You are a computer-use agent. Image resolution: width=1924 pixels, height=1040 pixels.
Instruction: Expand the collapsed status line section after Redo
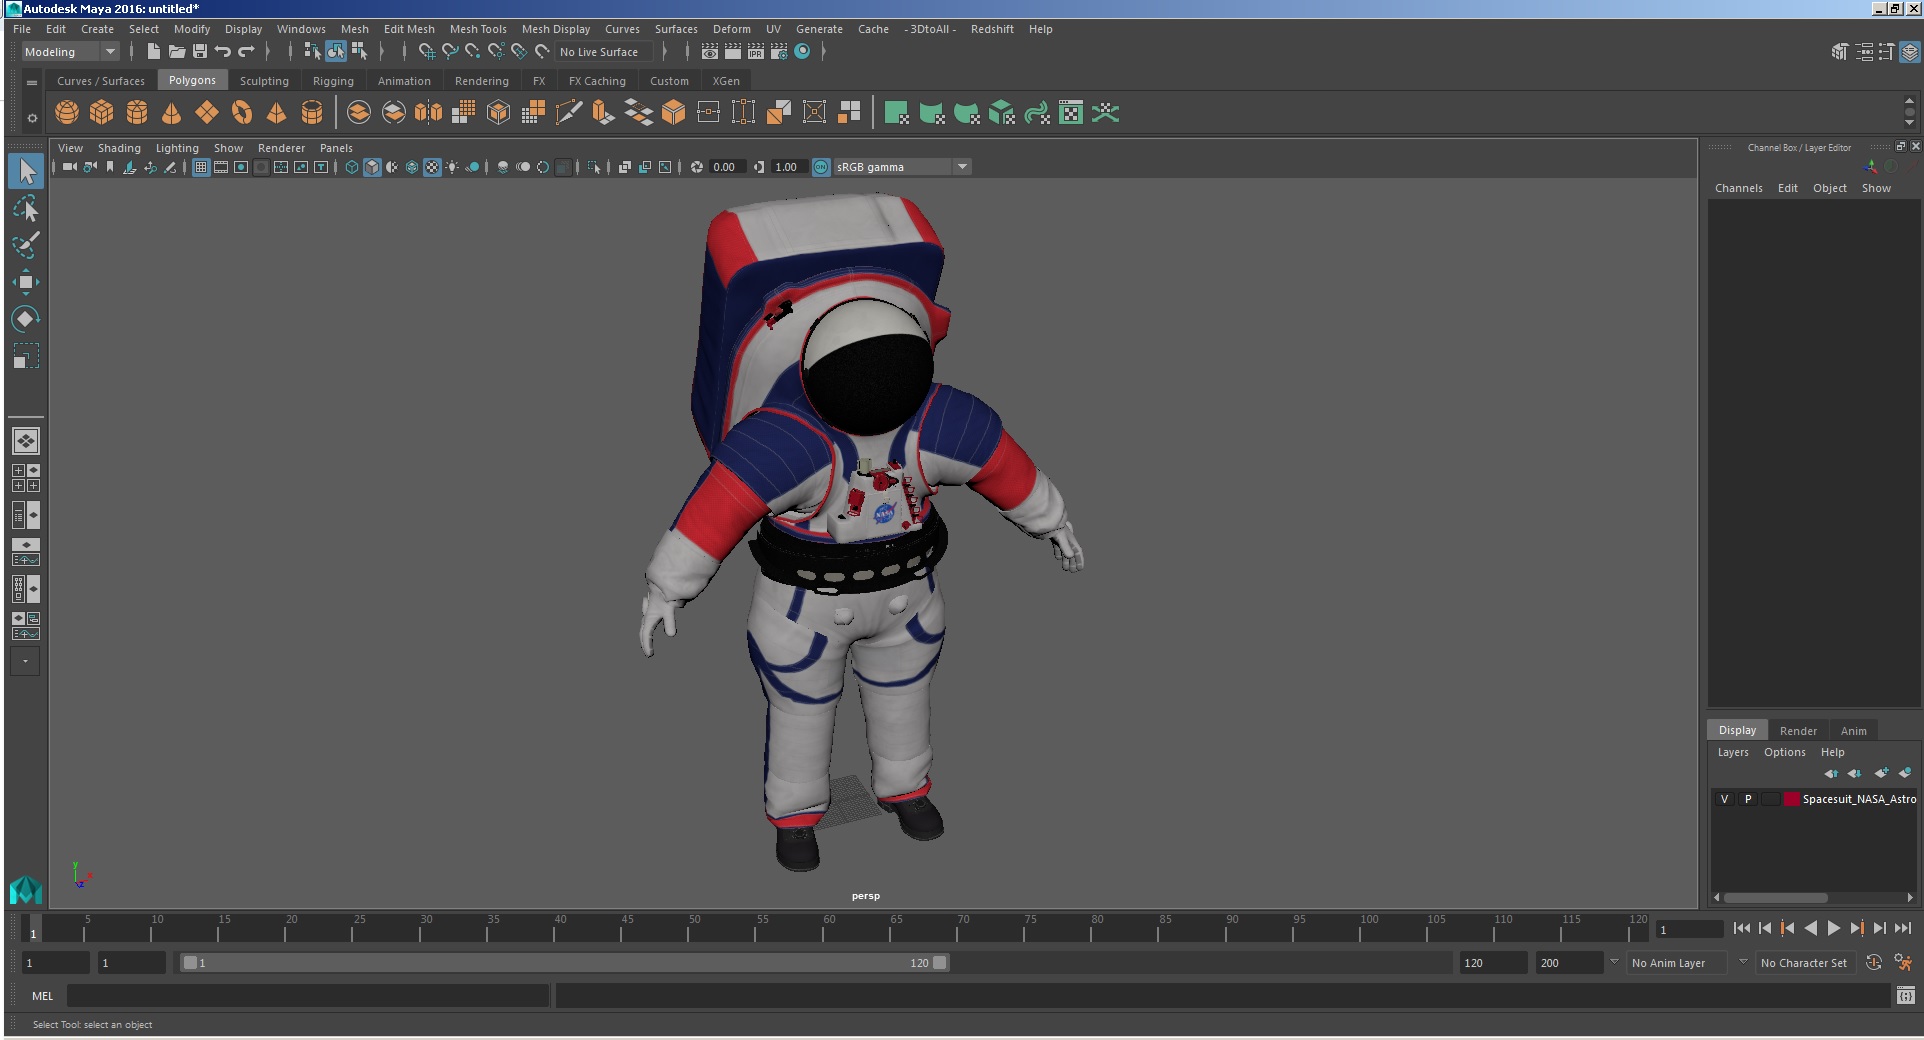point(268,52)
